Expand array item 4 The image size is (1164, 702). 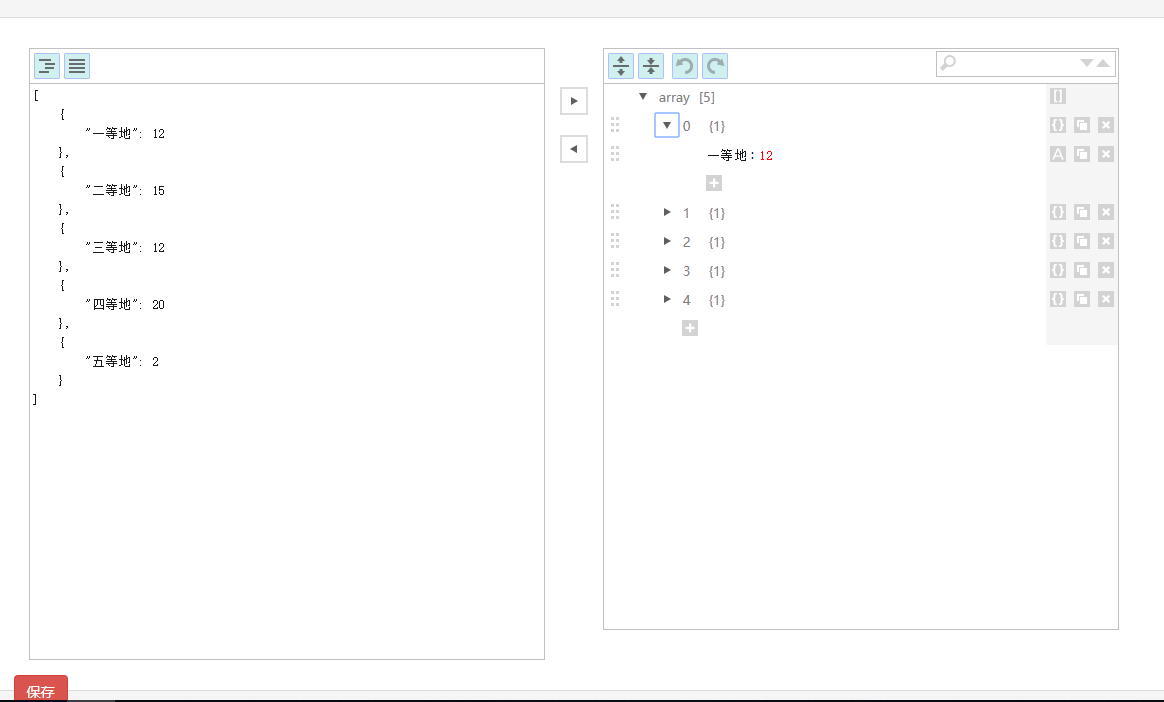(x=667, y=299)
